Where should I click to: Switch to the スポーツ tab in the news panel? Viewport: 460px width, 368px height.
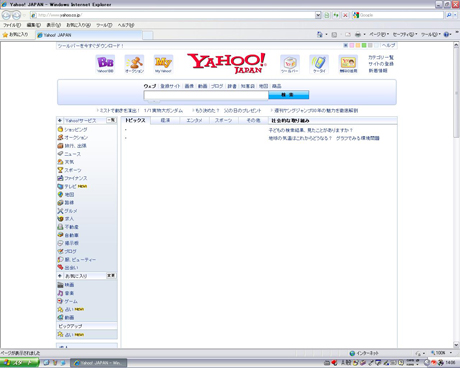pos(224,120)
